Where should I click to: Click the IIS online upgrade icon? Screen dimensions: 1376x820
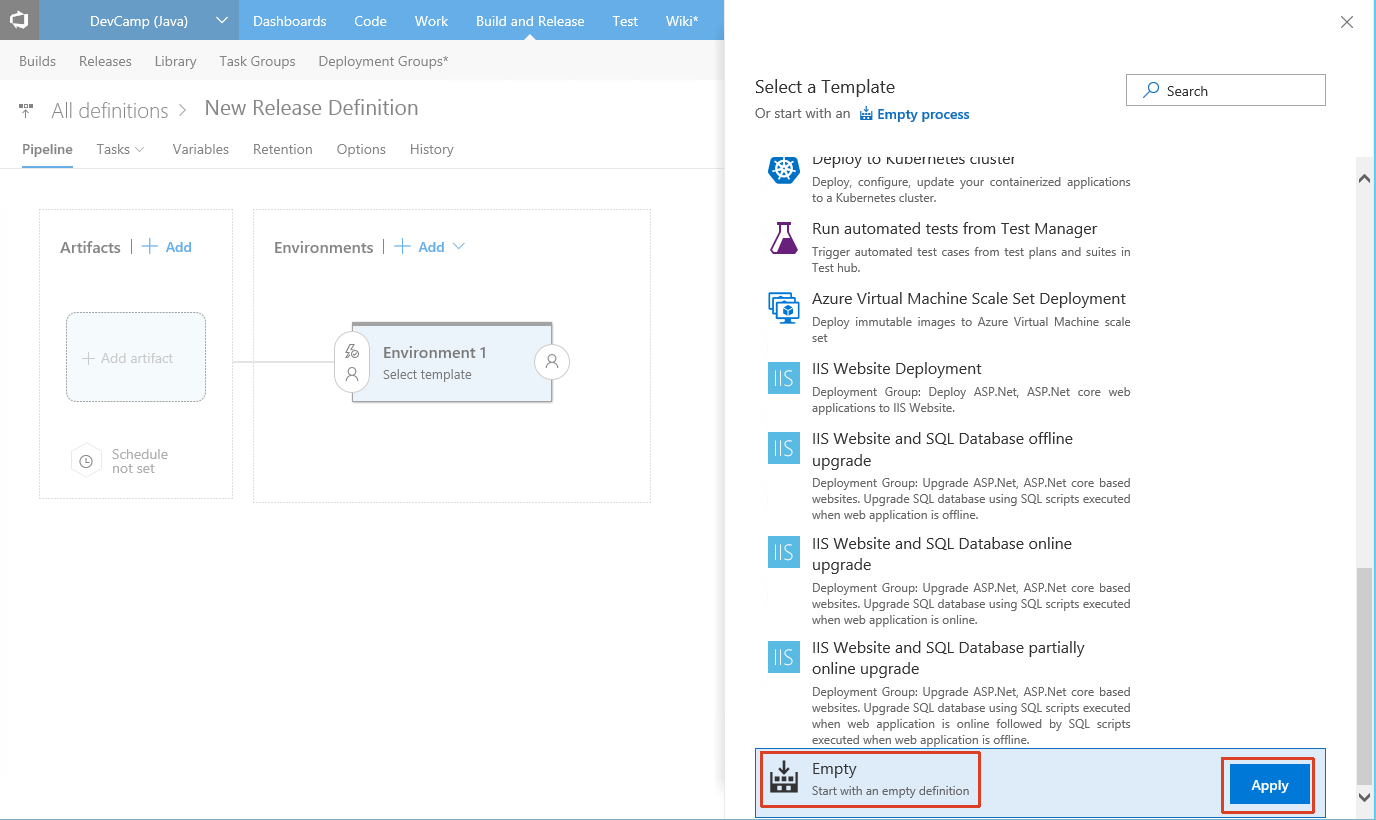point(784,552)
